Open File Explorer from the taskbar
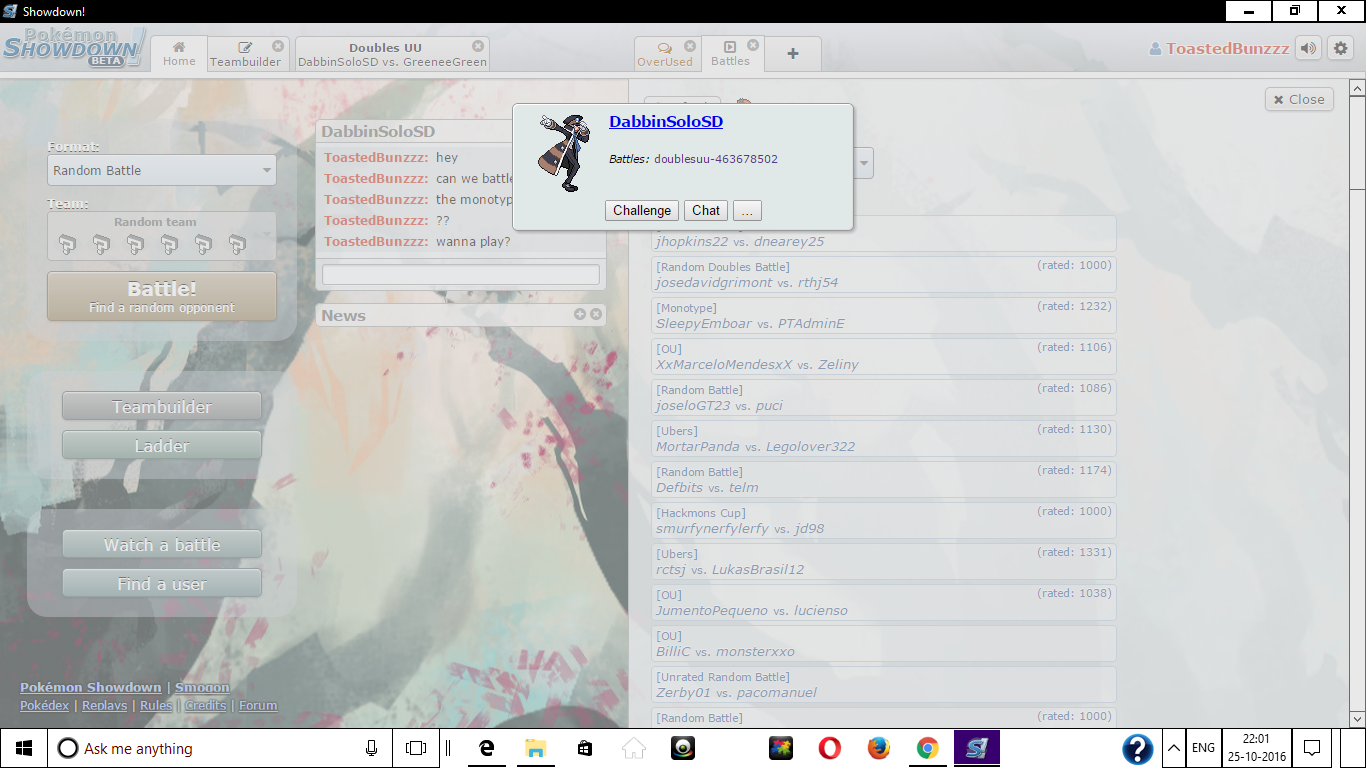This screenshot has width=1366, height=768. pyautogui.click(x=536, y=748)
